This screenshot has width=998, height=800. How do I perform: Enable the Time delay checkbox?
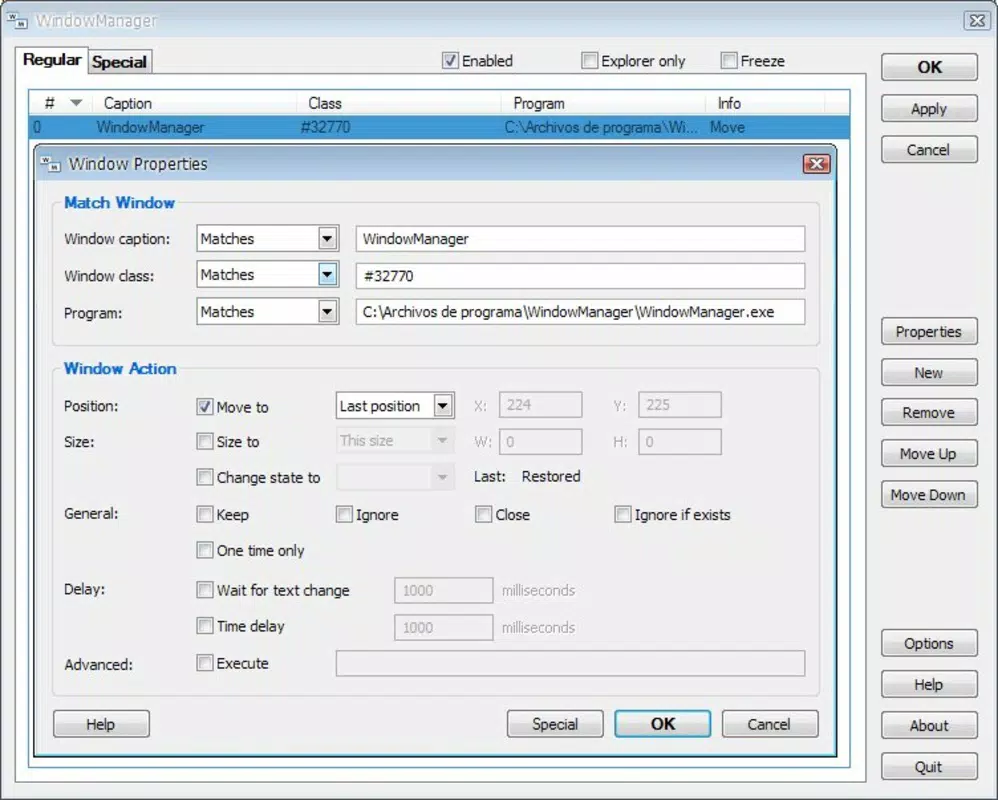point(204,626)
